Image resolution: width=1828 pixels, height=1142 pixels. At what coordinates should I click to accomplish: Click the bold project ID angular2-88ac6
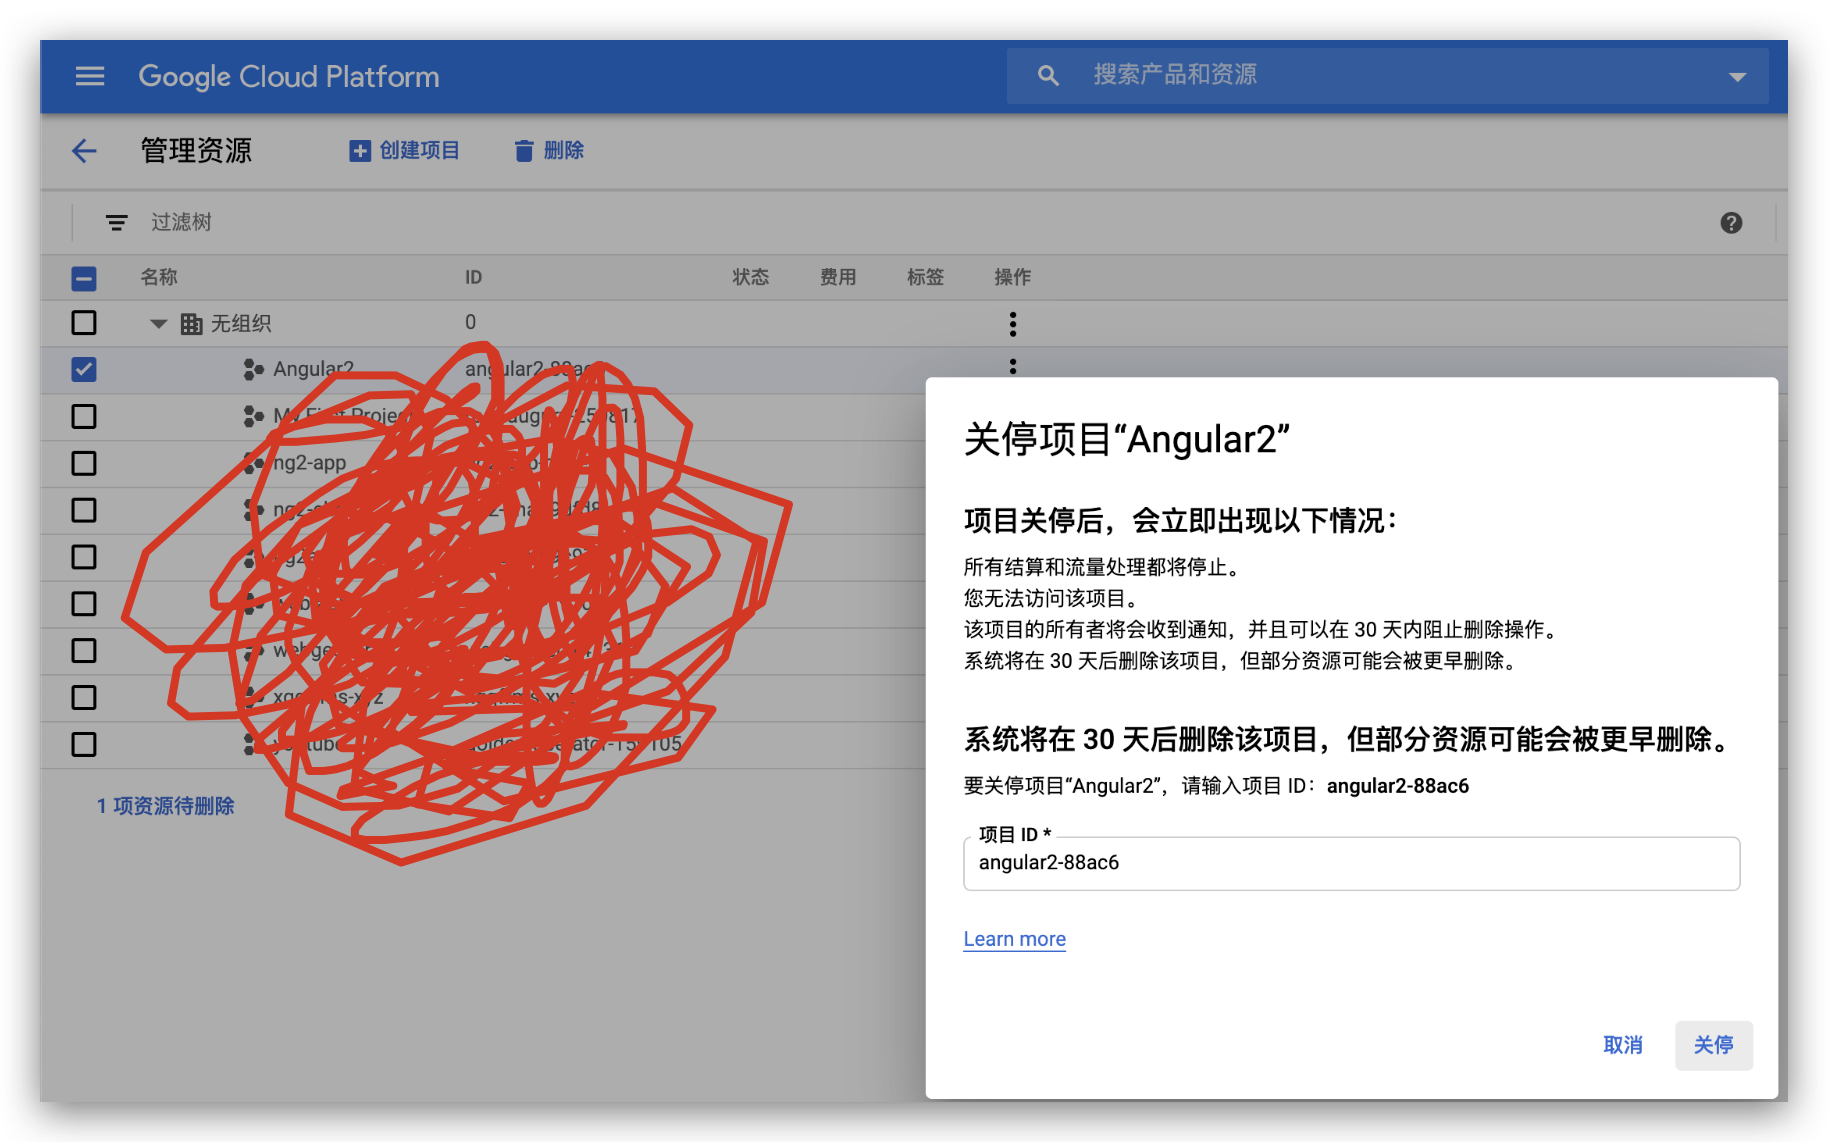point(1397,786)
